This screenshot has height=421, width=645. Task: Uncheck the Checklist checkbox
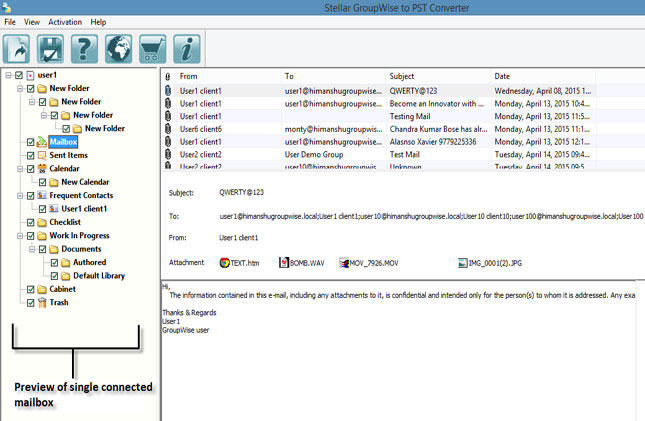pyautogui.click(x=30, y=223)
